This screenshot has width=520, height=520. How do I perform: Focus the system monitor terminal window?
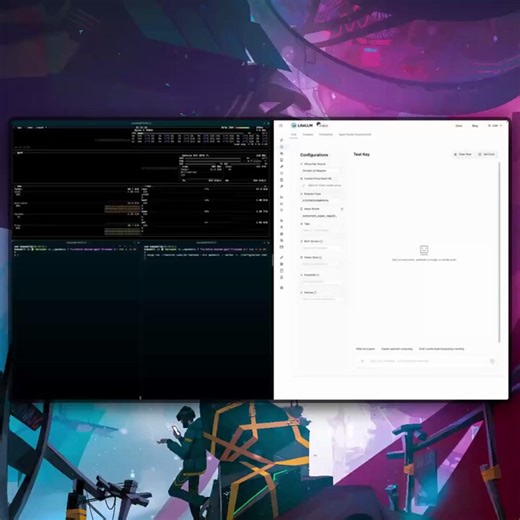(141, 179)
